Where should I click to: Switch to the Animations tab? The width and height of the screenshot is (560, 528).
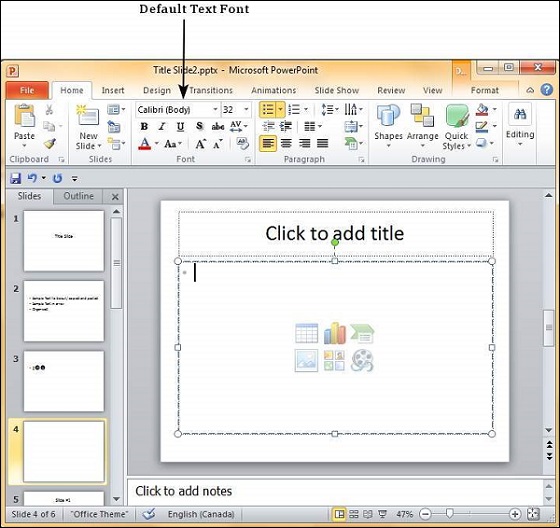[x=274, y=90]
